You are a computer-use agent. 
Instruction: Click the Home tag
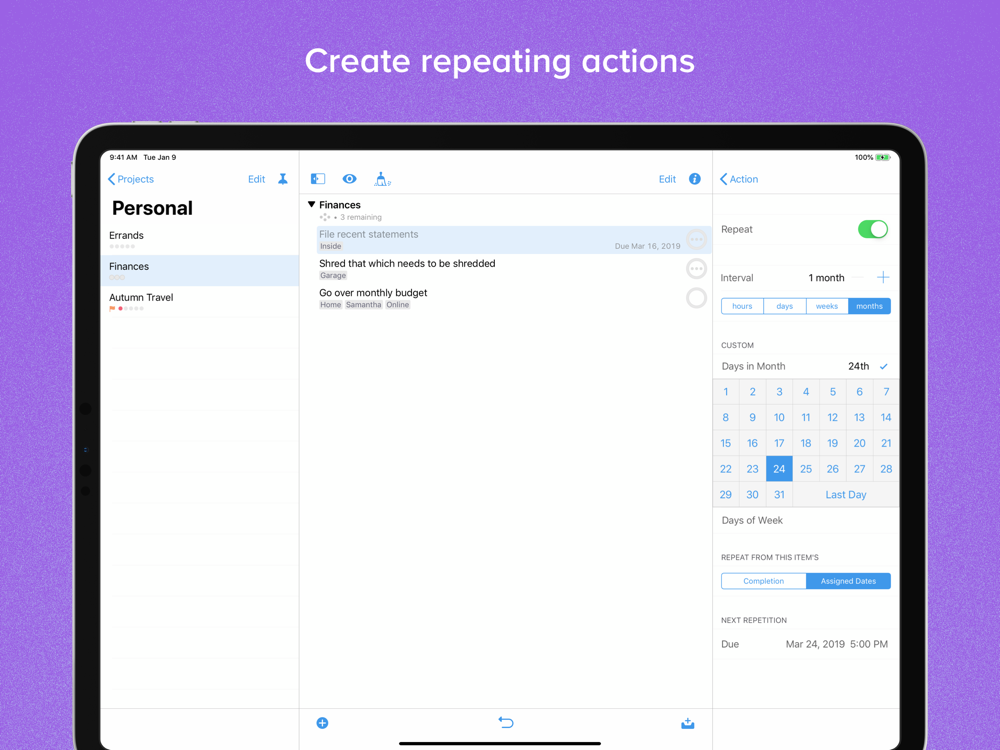(330, 305)
